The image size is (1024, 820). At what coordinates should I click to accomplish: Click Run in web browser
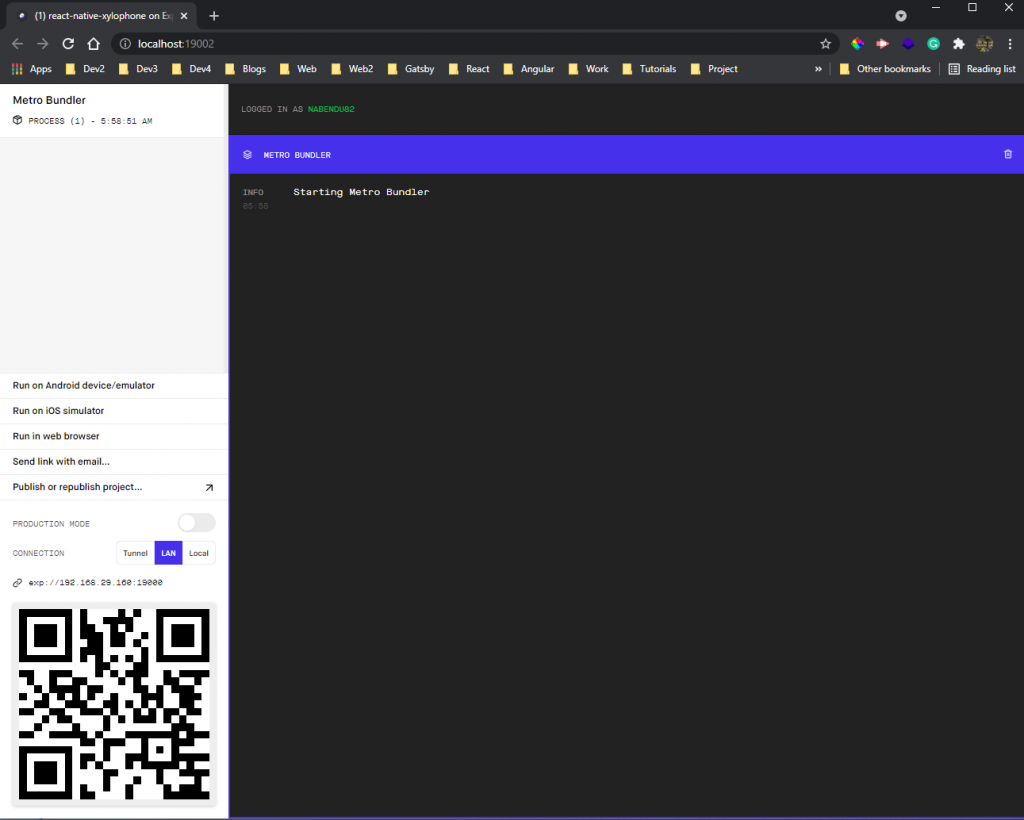click(x=114, y=436)
